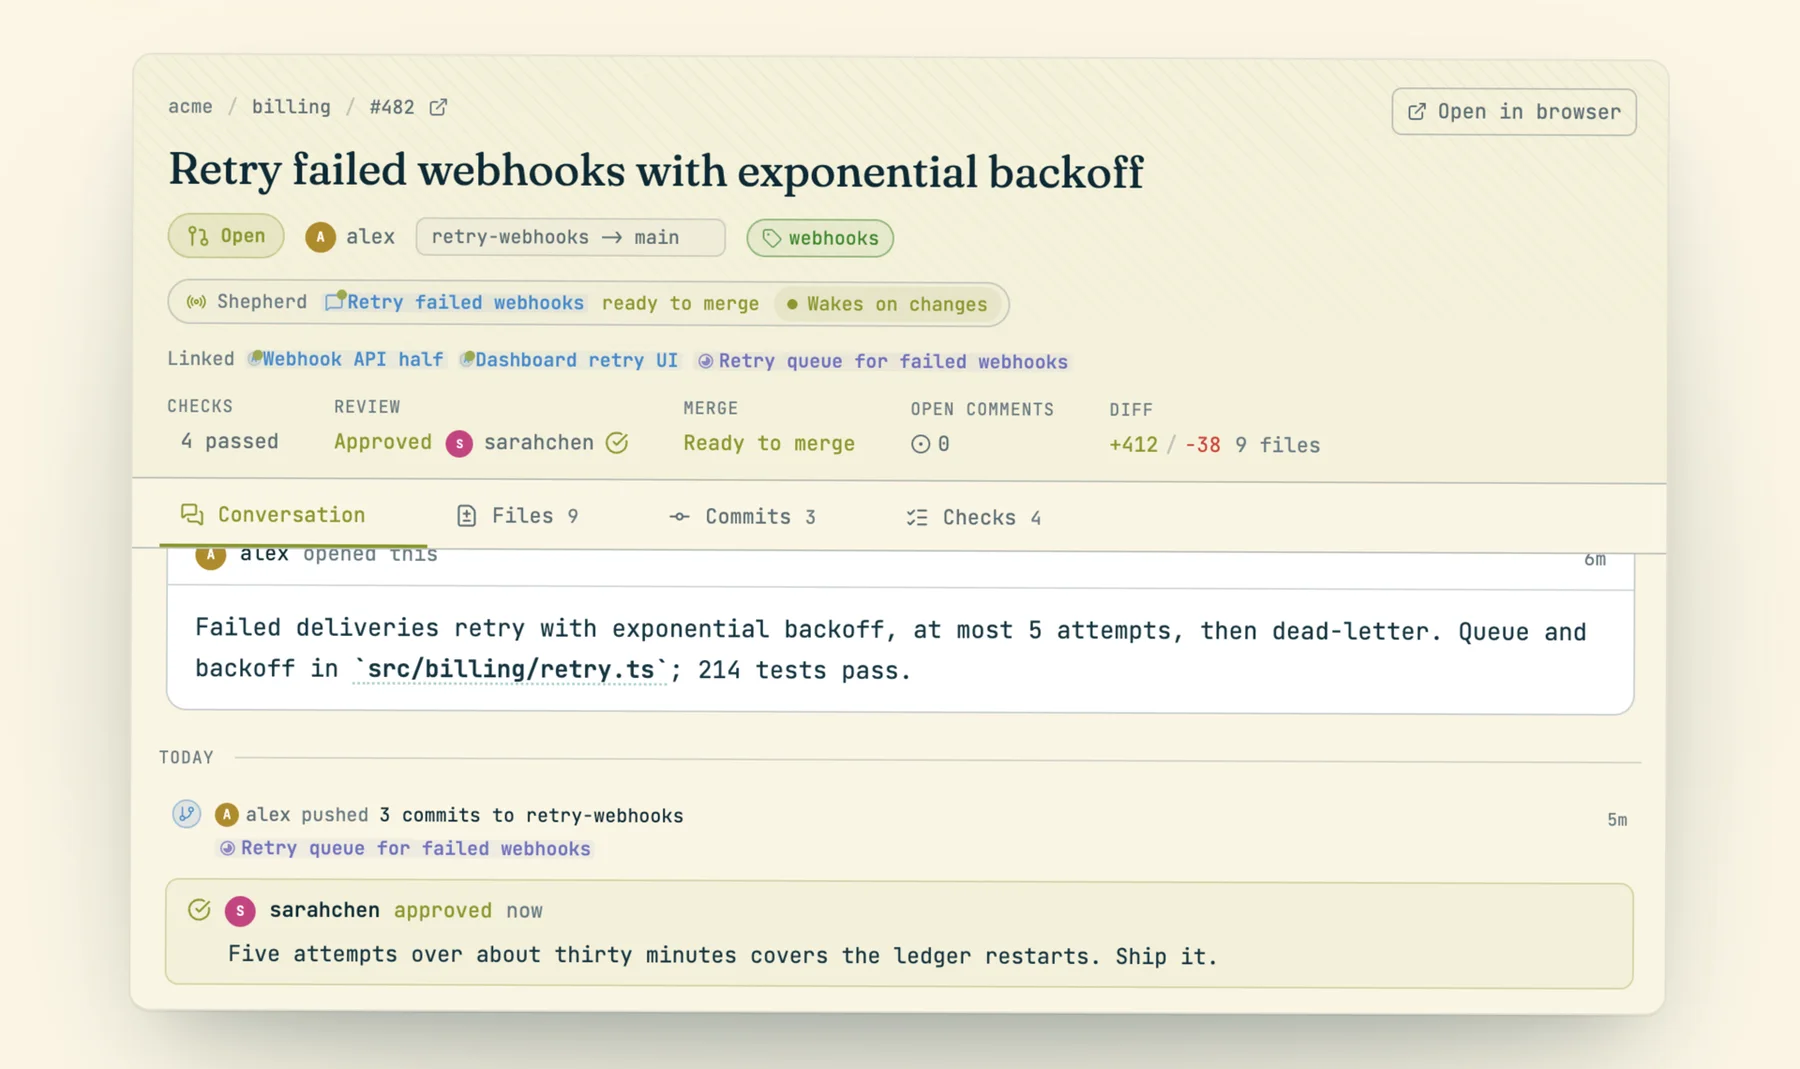Click sarahchen's avatar in the approval comment

[240, 910]
